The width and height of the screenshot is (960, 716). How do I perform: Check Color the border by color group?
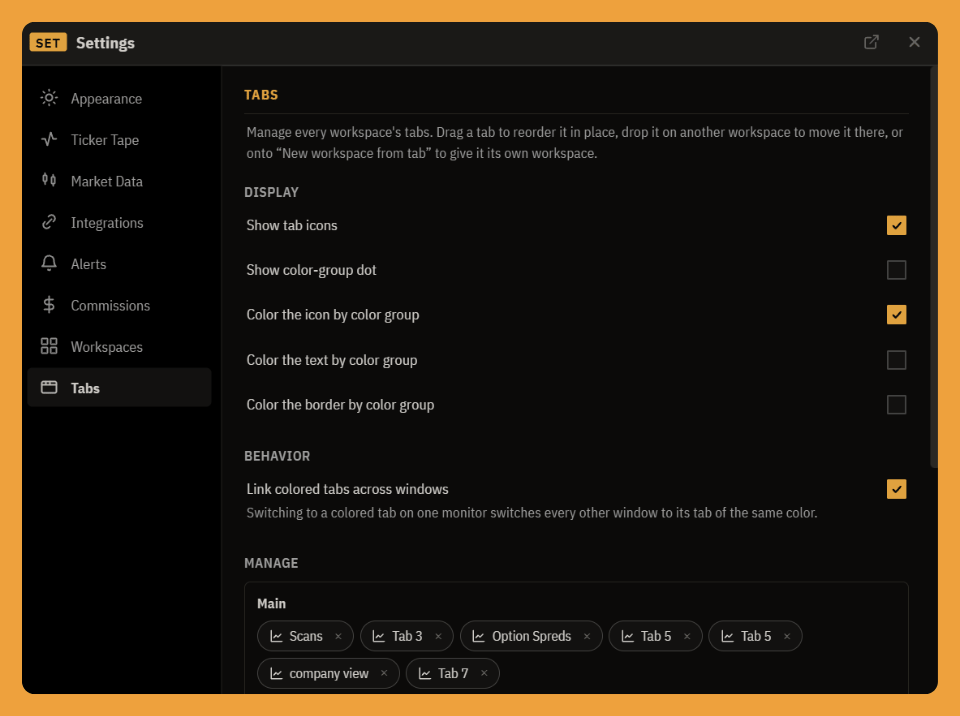896,404
